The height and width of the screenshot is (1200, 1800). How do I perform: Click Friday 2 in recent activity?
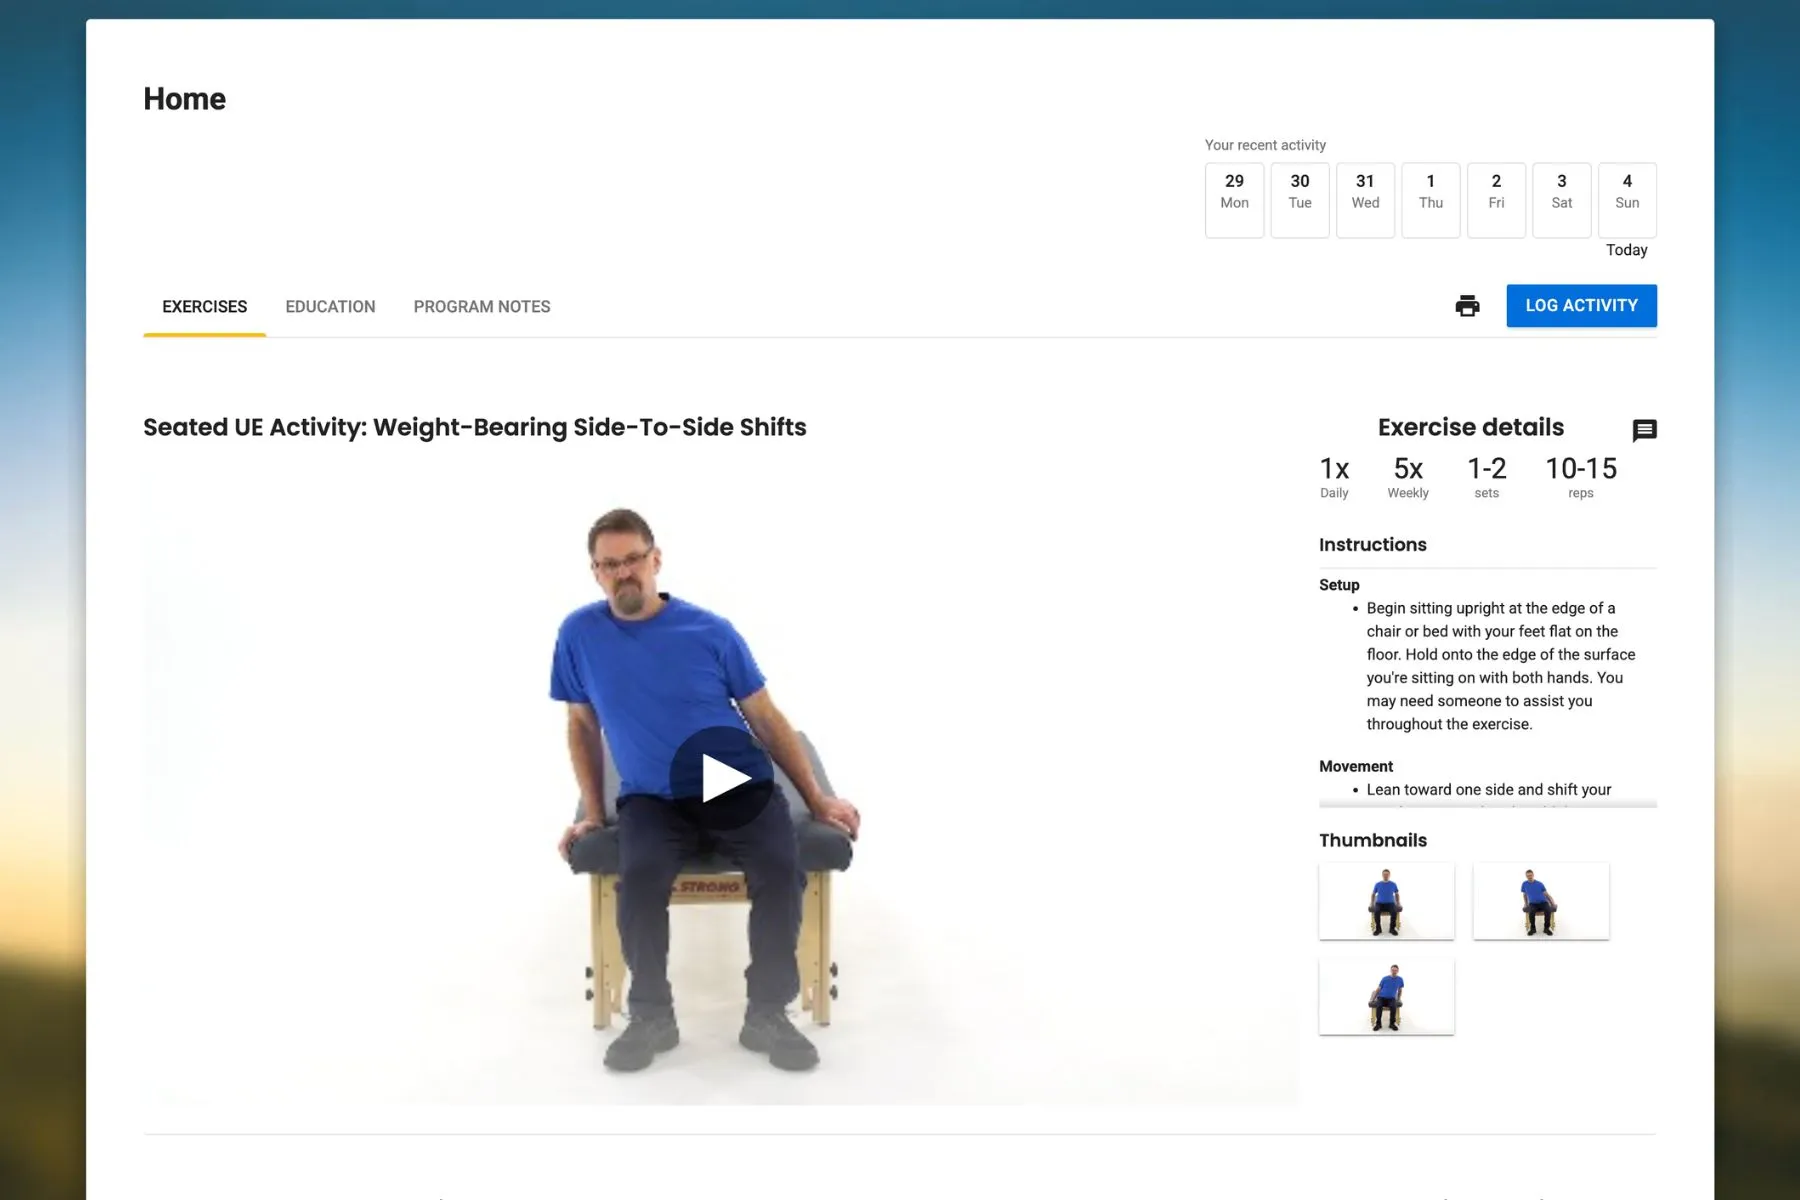(x=1496, y=200)
